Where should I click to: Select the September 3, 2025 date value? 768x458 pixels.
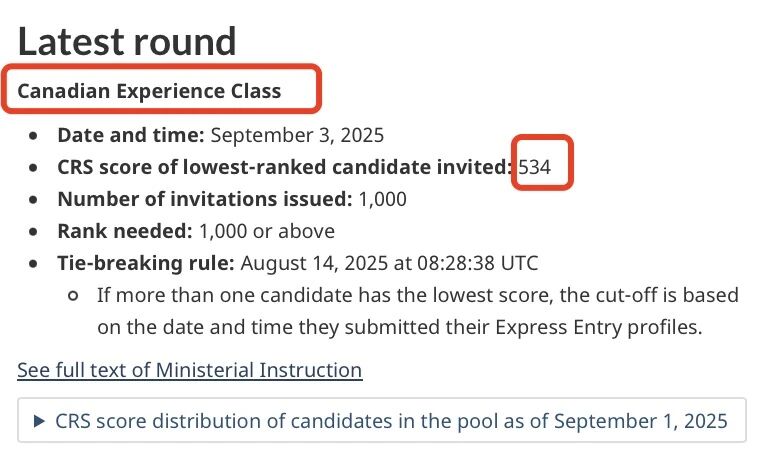click(x=297, y=135)
